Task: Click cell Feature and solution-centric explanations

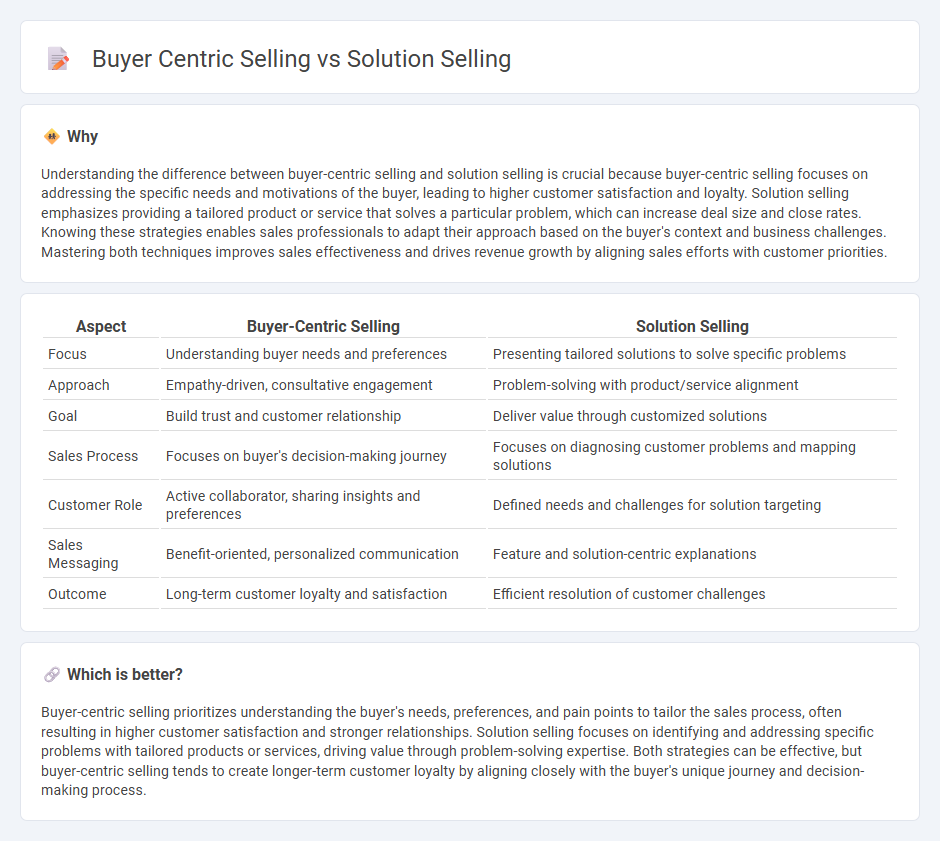Action: 692,554
